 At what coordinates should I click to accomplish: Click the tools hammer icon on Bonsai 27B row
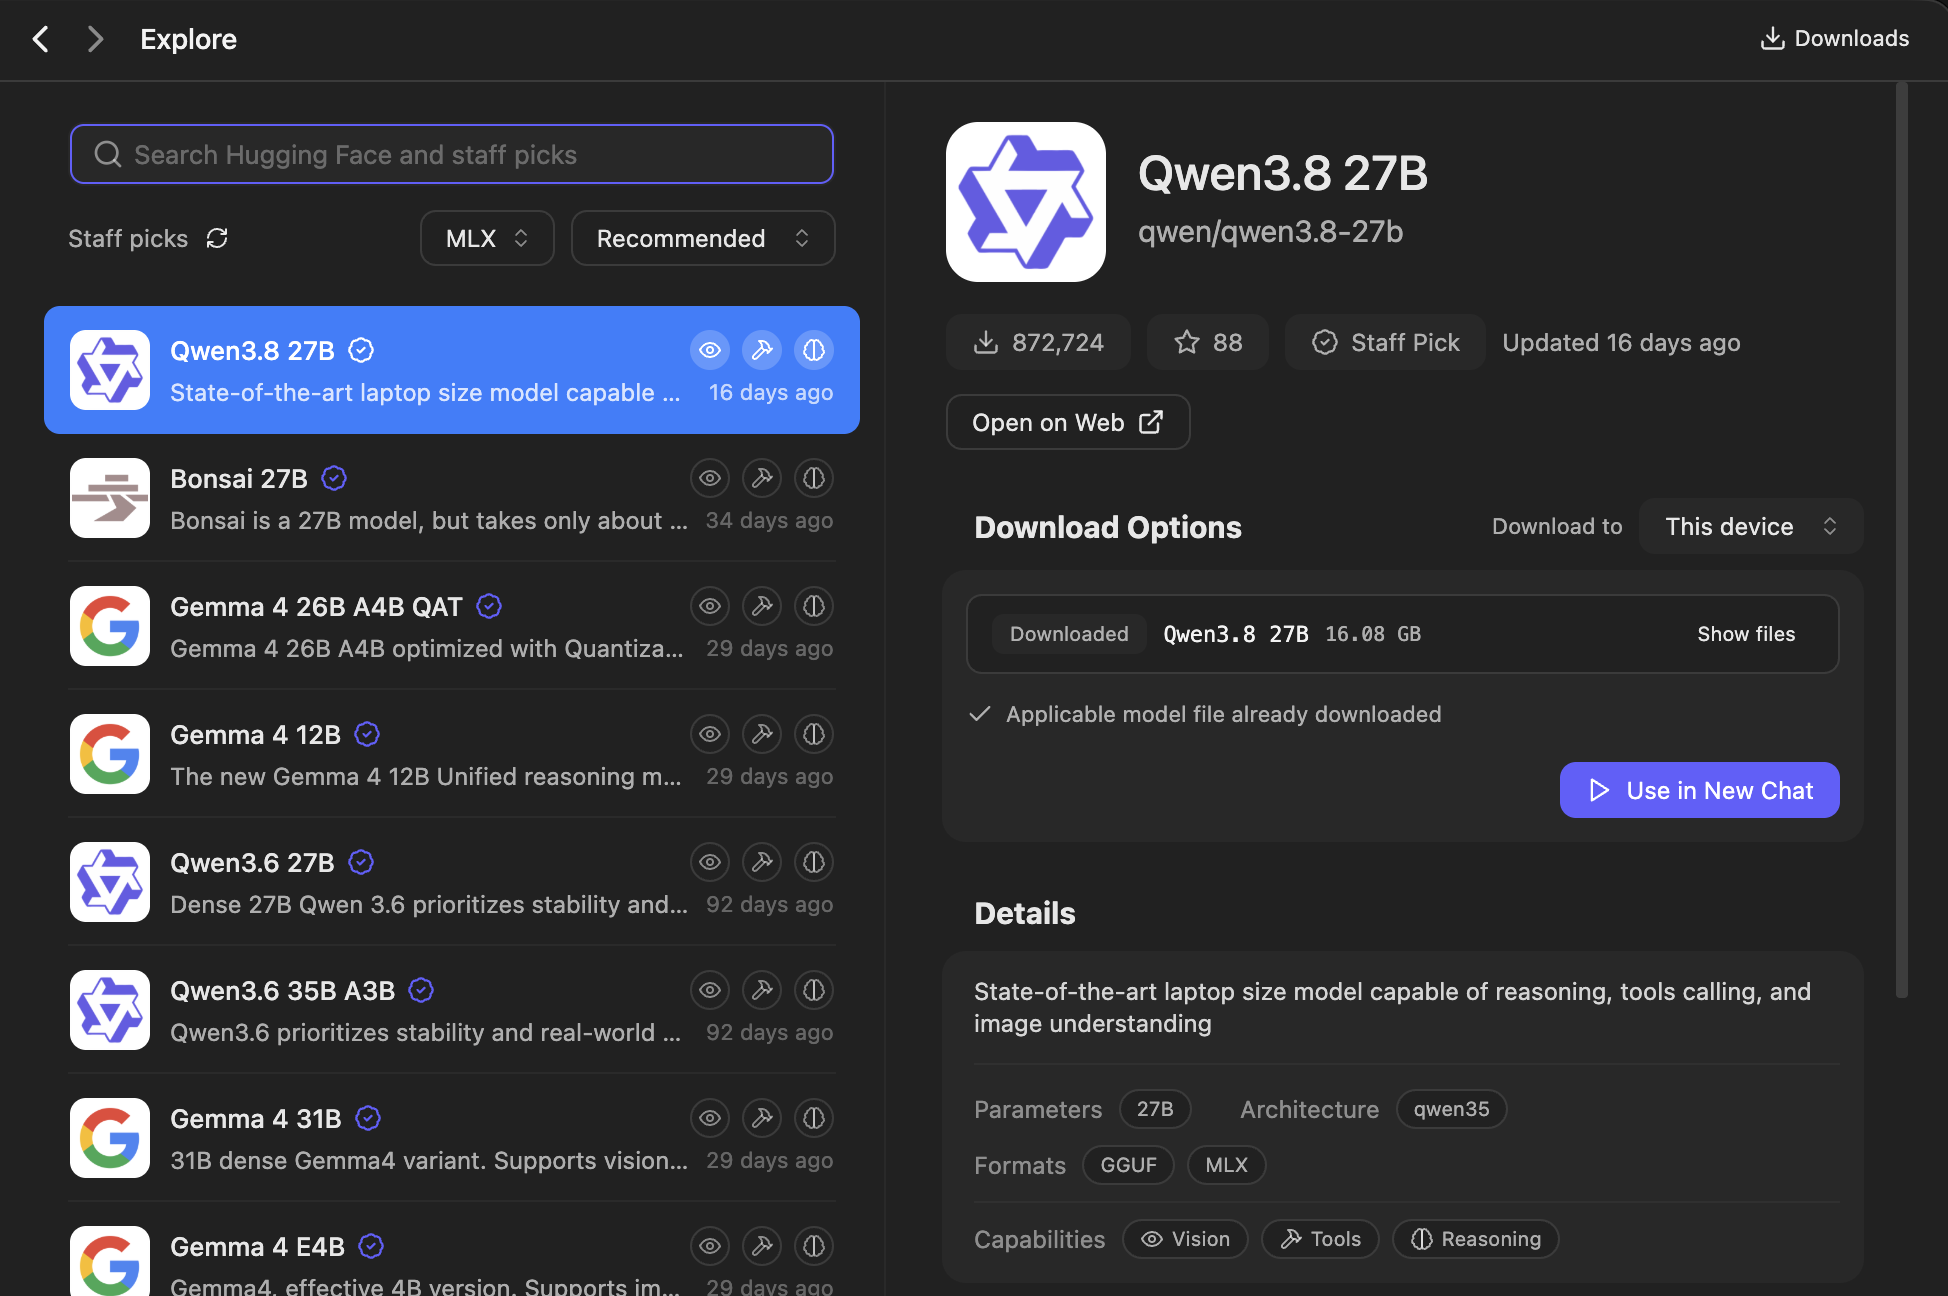(x=762, y=478)
